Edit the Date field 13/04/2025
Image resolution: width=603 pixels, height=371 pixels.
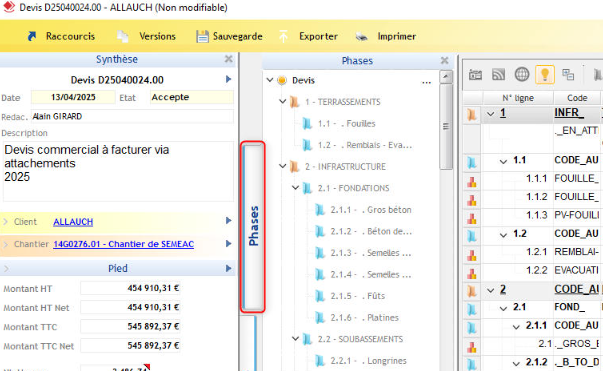73,97
